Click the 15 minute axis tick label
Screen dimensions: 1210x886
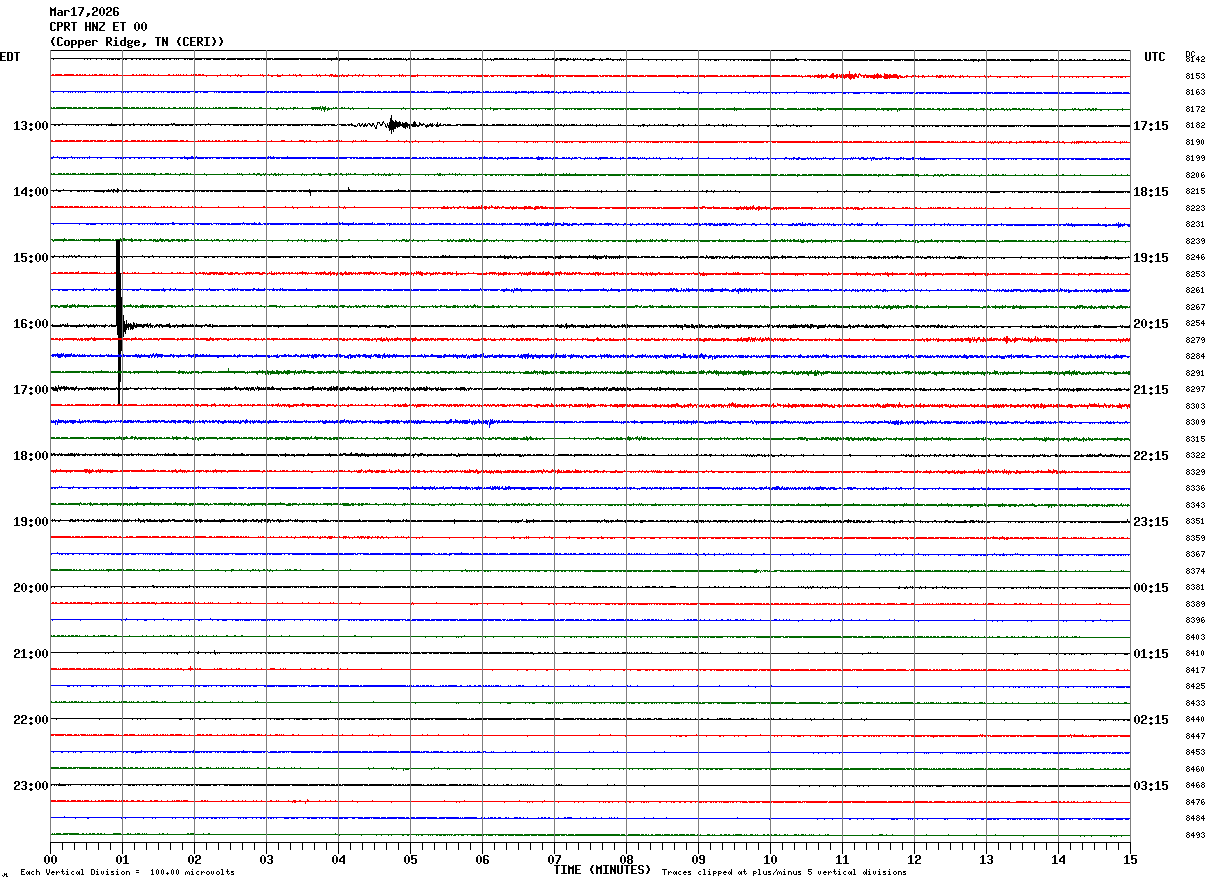tap(1130, 859)
